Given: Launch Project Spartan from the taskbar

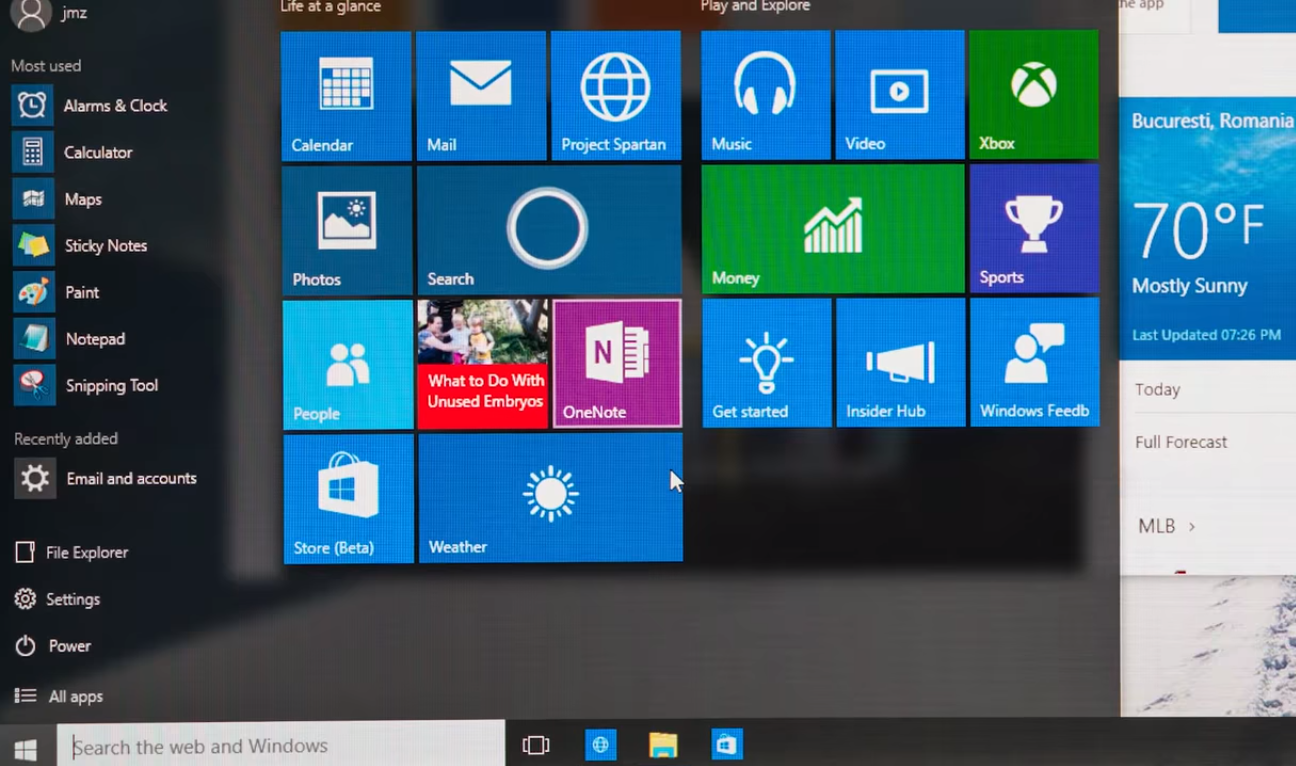Looking at the screenshot, I should (601, 744).
